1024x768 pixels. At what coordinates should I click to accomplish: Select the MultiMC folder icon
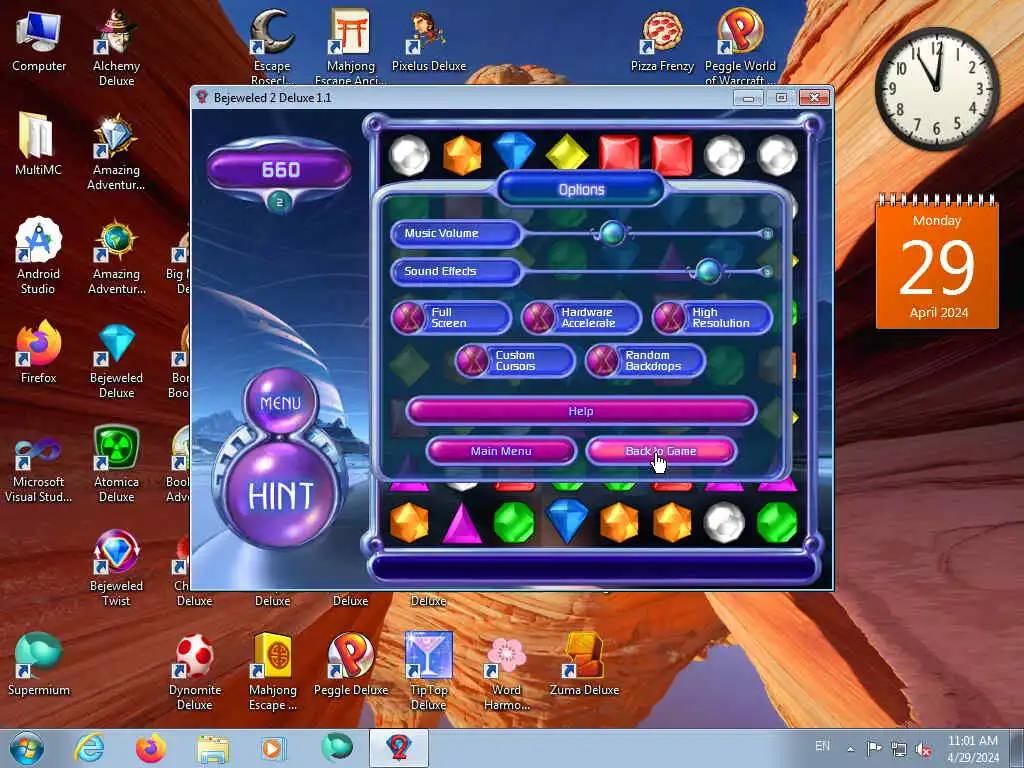tap(39, 145)
